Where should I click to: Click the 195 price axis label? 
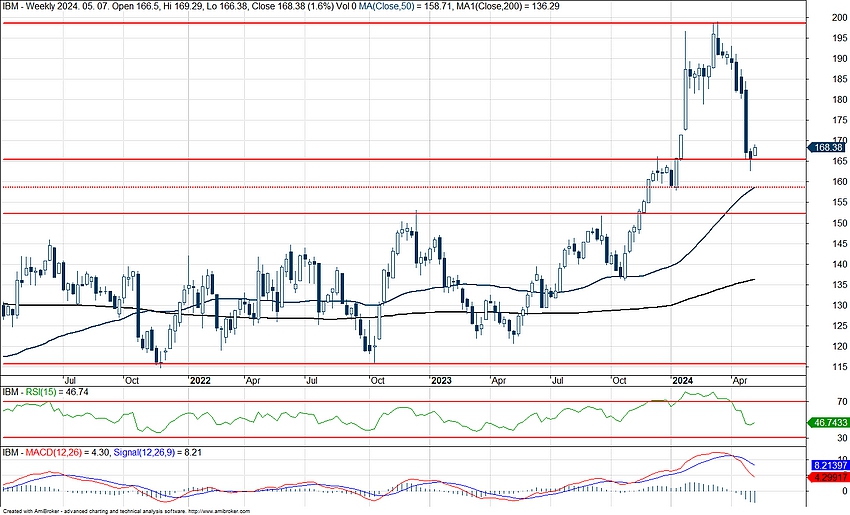point(839,38)
